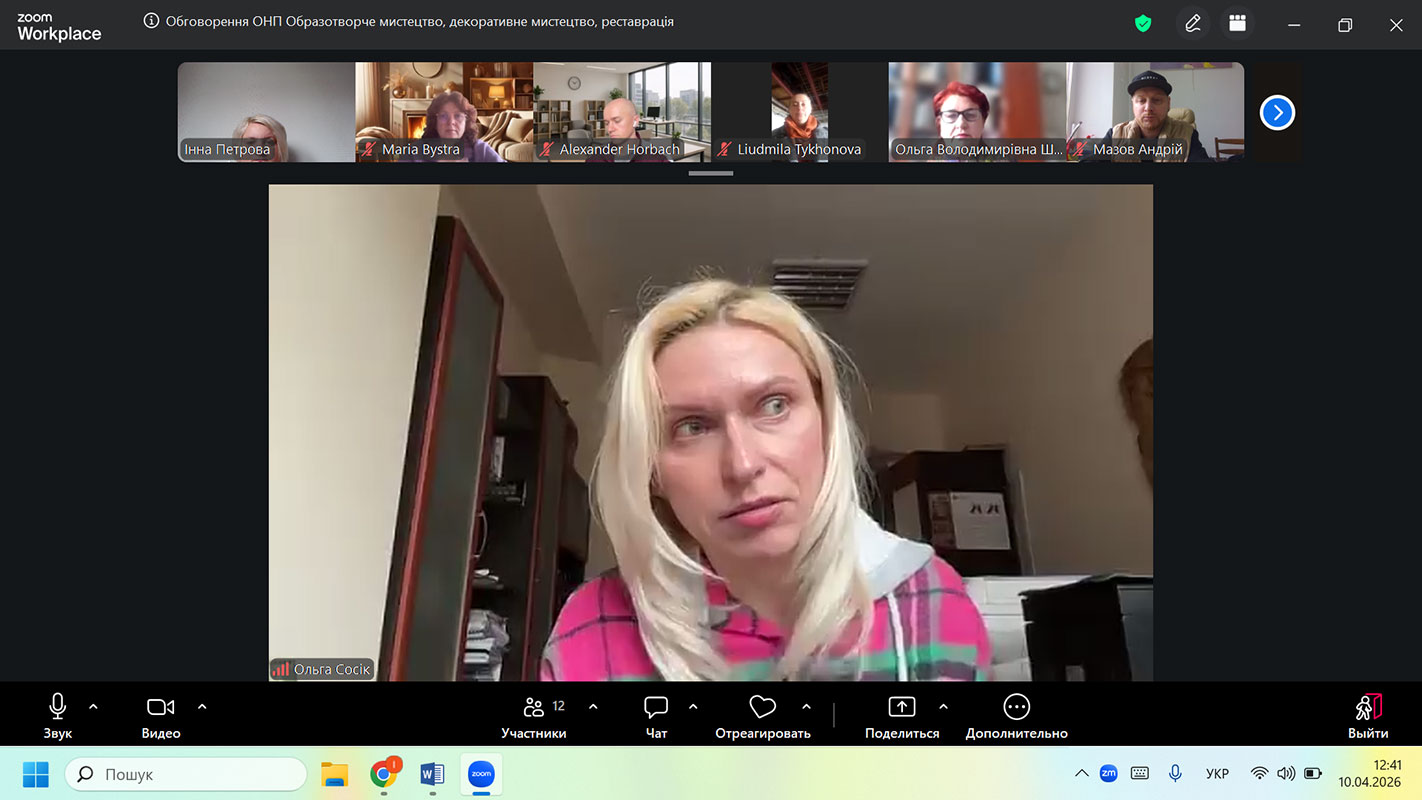The image size is (1422, 800).
Task: Show next participants with blue arrow
Action: click(1277, 112)
